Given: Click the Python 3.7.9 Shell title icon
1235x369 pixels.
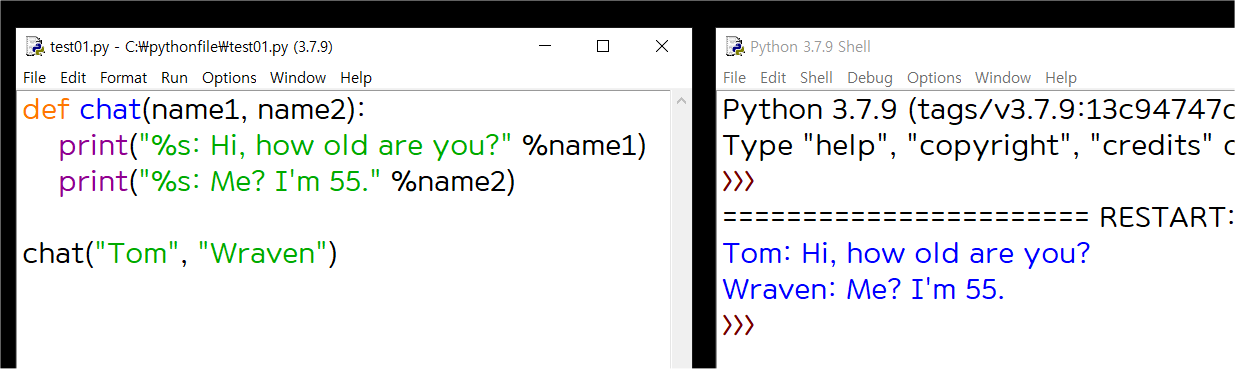Looking at the screenshot, I should 734,46.
